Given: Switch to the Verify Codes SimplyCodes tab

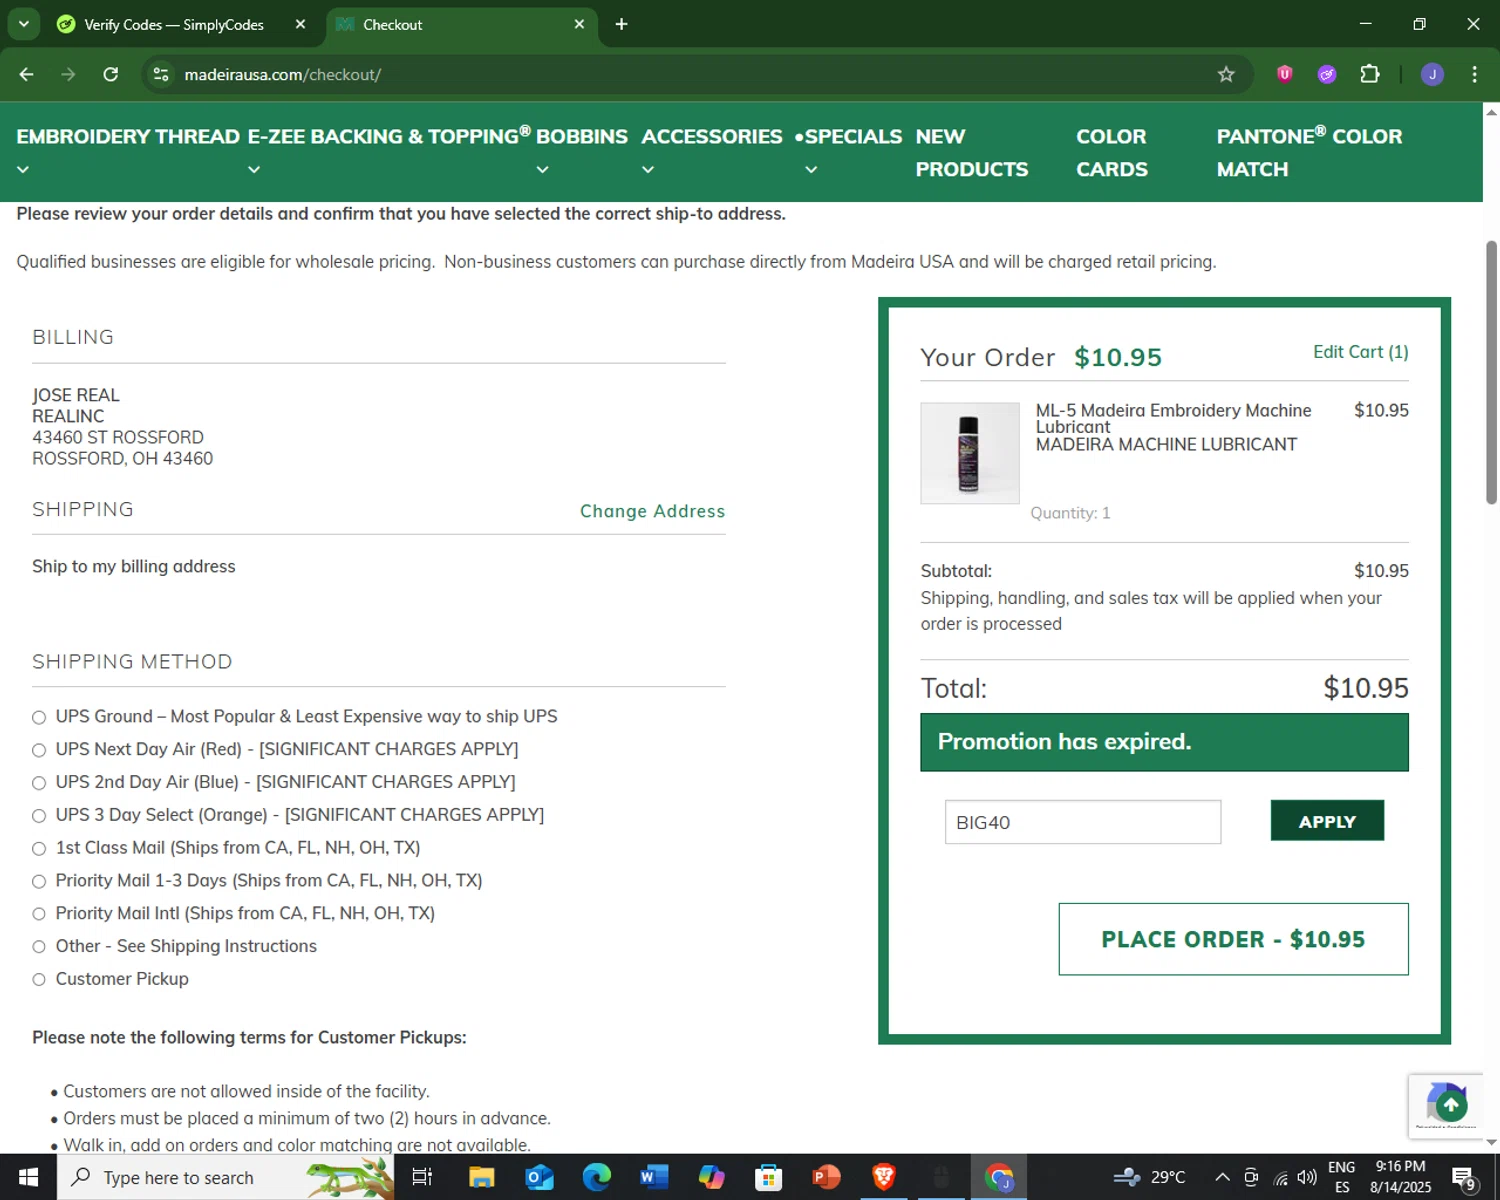Looking at the screenshot, I should click(x=174, y=24).
